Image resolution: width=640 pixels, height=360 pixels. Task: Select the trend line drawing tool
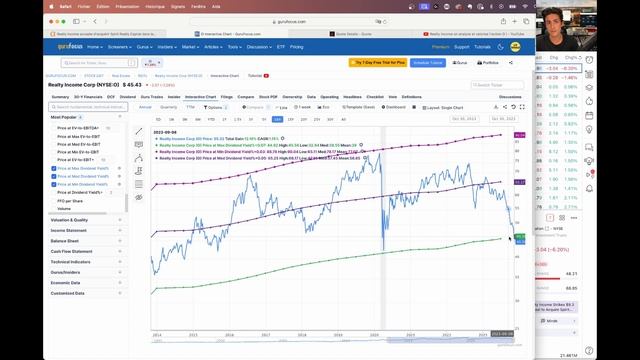[139, 131]
